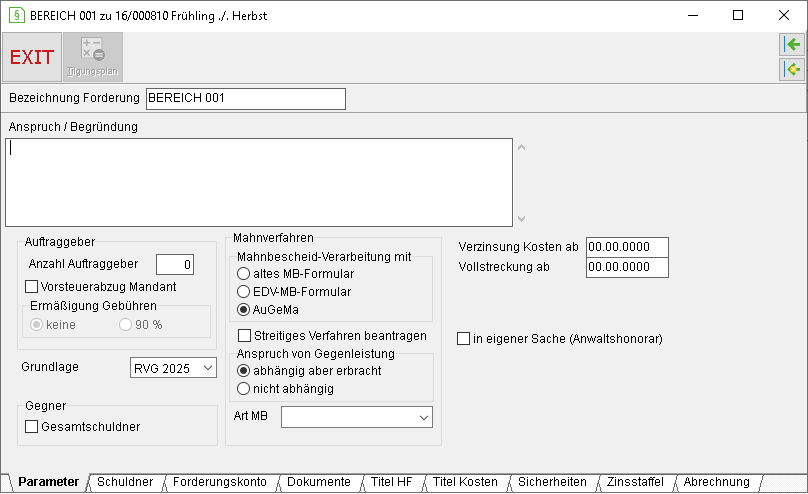
Task: Open the Titel HF tab
Action: [392, 482]
